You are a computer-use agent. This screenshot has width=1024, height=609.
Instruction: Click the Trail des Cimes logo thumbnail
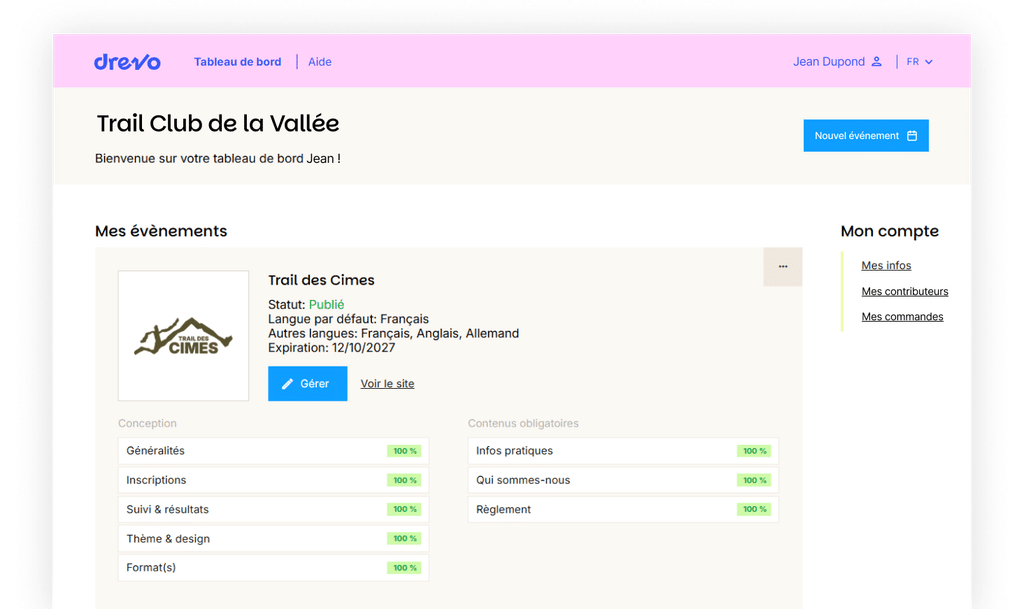tap(184, 336)
